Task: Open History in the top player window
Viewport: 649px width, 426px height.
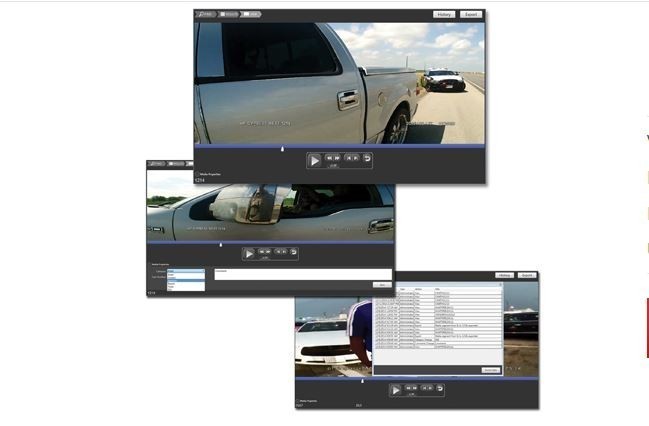Action: point(444,14)
